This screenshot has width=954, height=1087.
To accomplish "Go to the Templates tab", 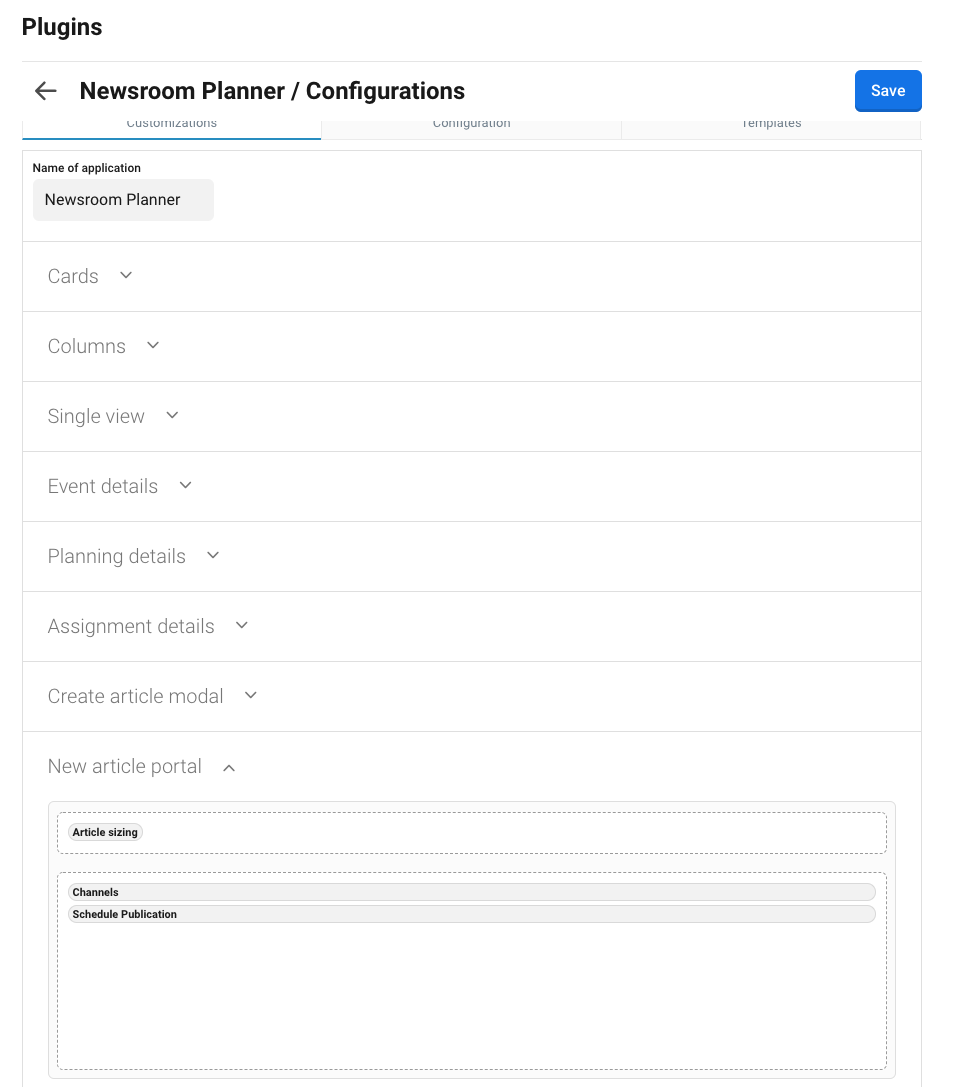I will tap(771, 126).
